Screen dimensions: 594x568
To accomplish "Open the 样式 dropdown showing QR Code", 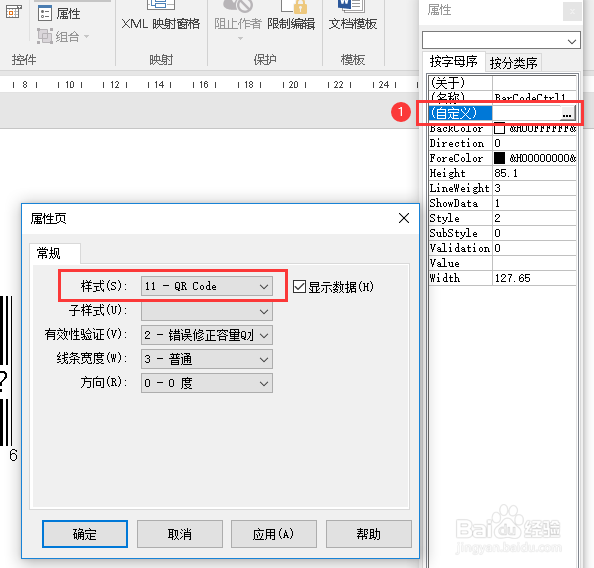I will (206, 286).
